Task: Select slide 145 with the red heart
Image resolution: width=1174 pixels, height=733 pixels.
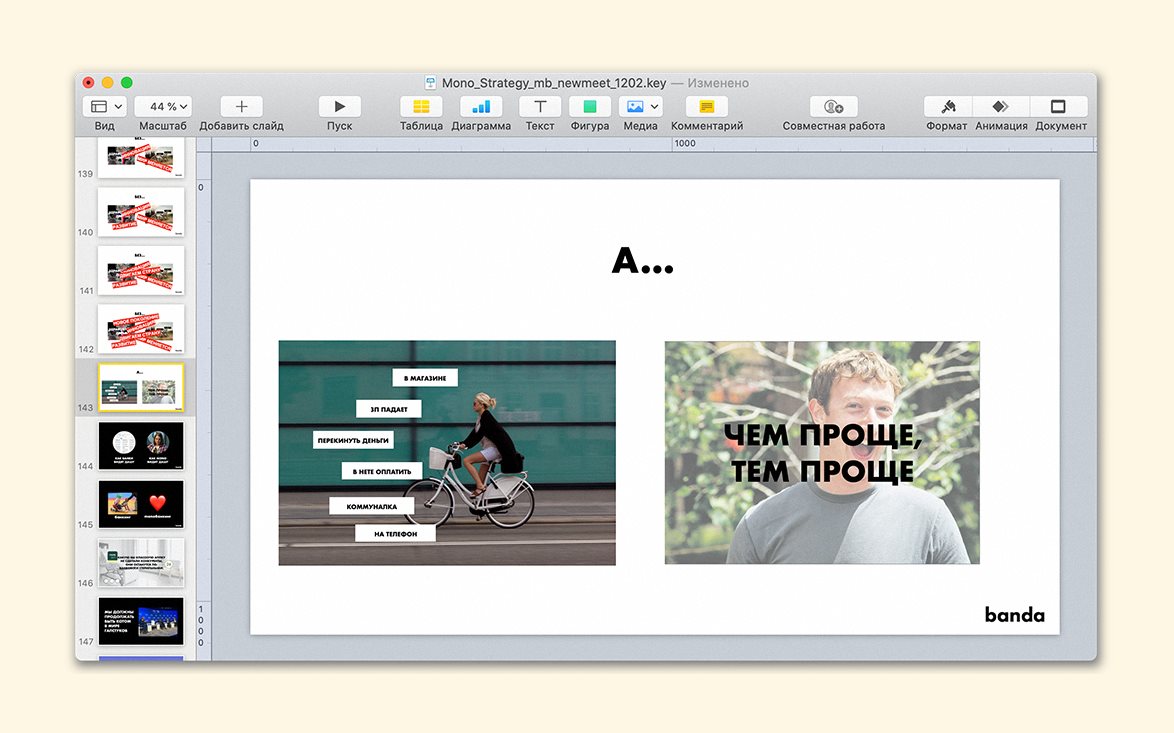Action: 141,504
